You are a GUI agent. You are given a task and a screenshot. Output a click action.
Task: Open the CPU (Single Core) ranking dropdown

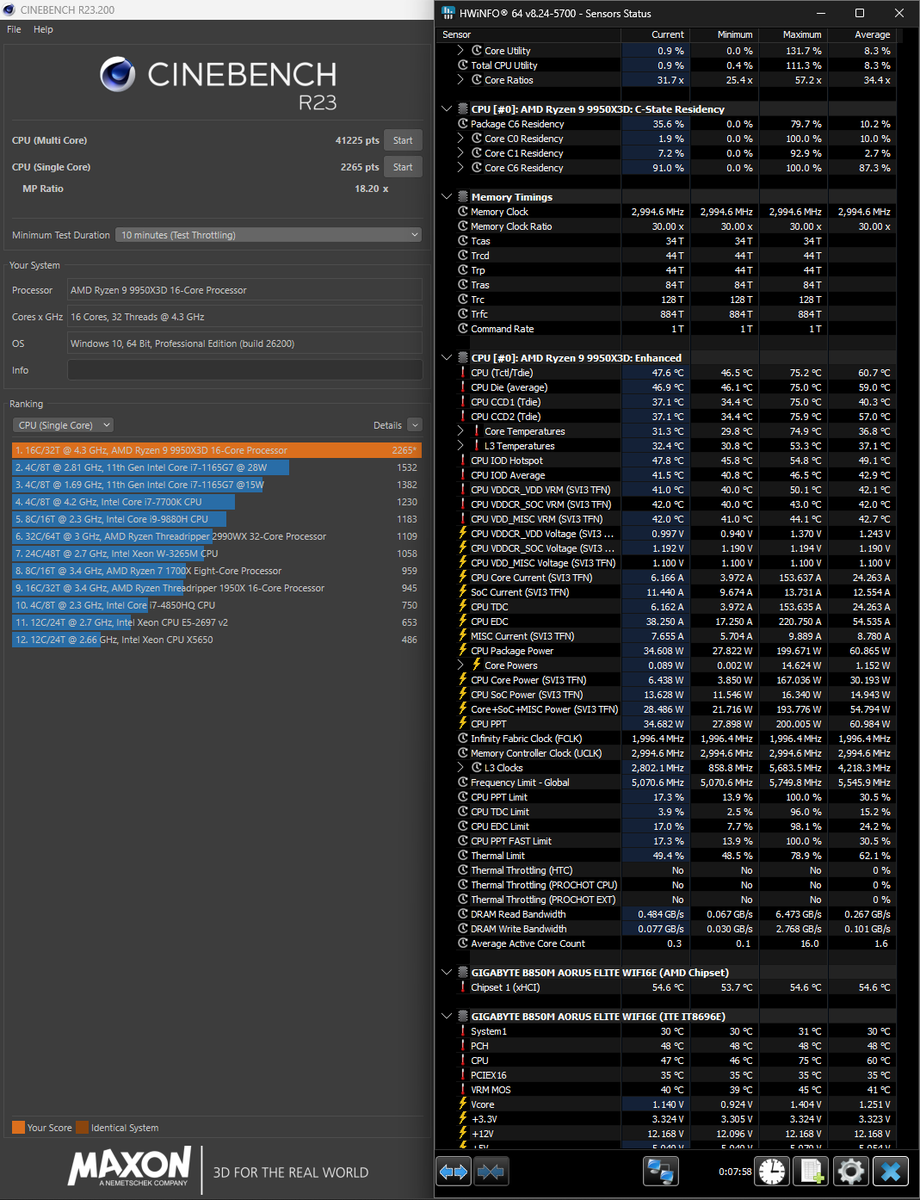coord(62,425)
